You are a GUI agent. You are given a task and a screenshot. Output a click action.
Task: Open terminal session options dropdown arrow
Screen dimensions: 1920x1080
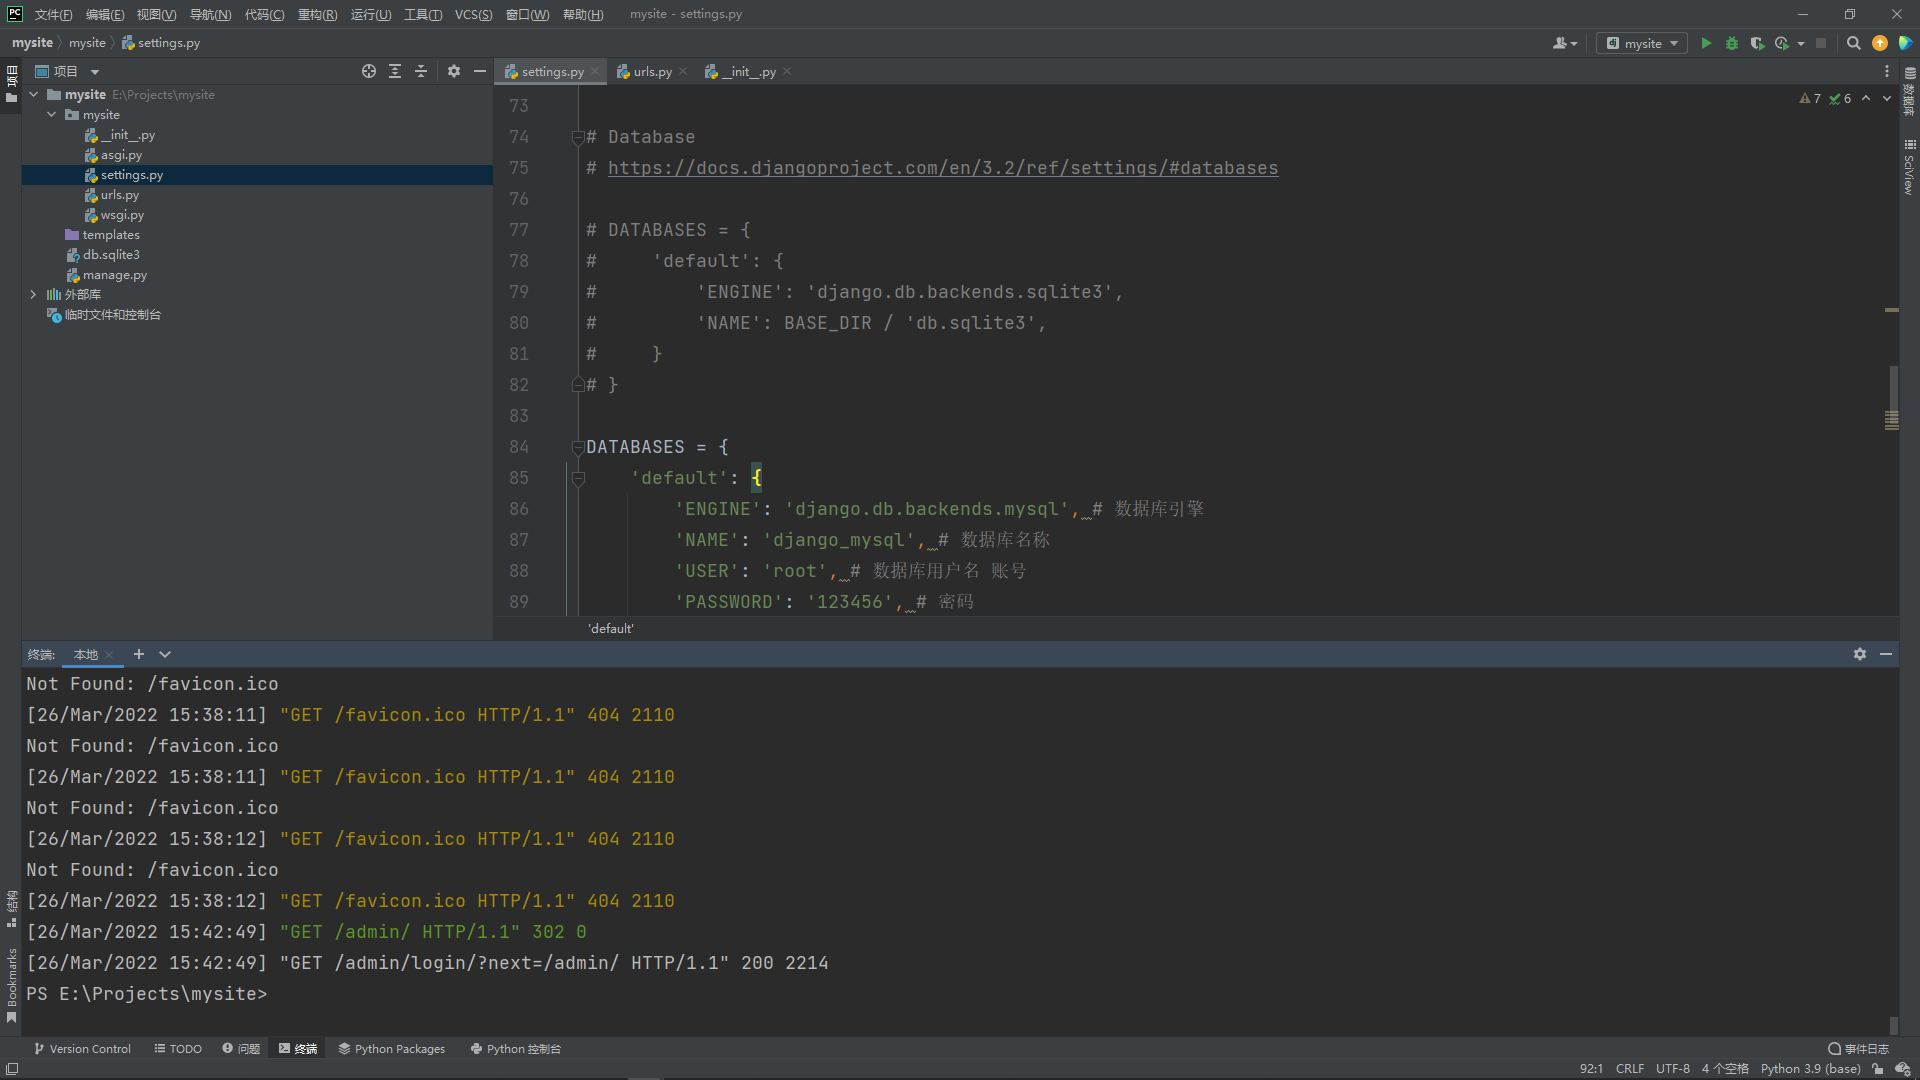coord(165,654)
